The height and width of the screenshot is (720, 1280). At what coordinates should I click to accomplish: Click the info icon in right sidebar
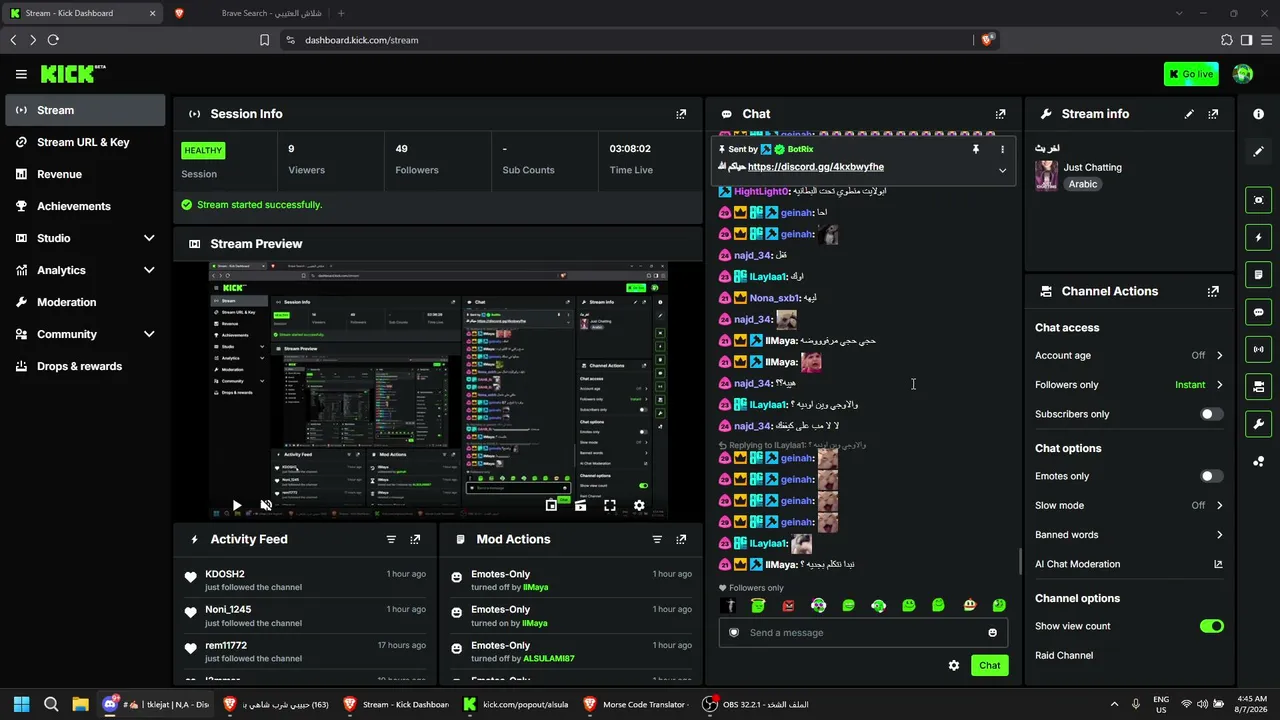click(x=1258, y=114)
